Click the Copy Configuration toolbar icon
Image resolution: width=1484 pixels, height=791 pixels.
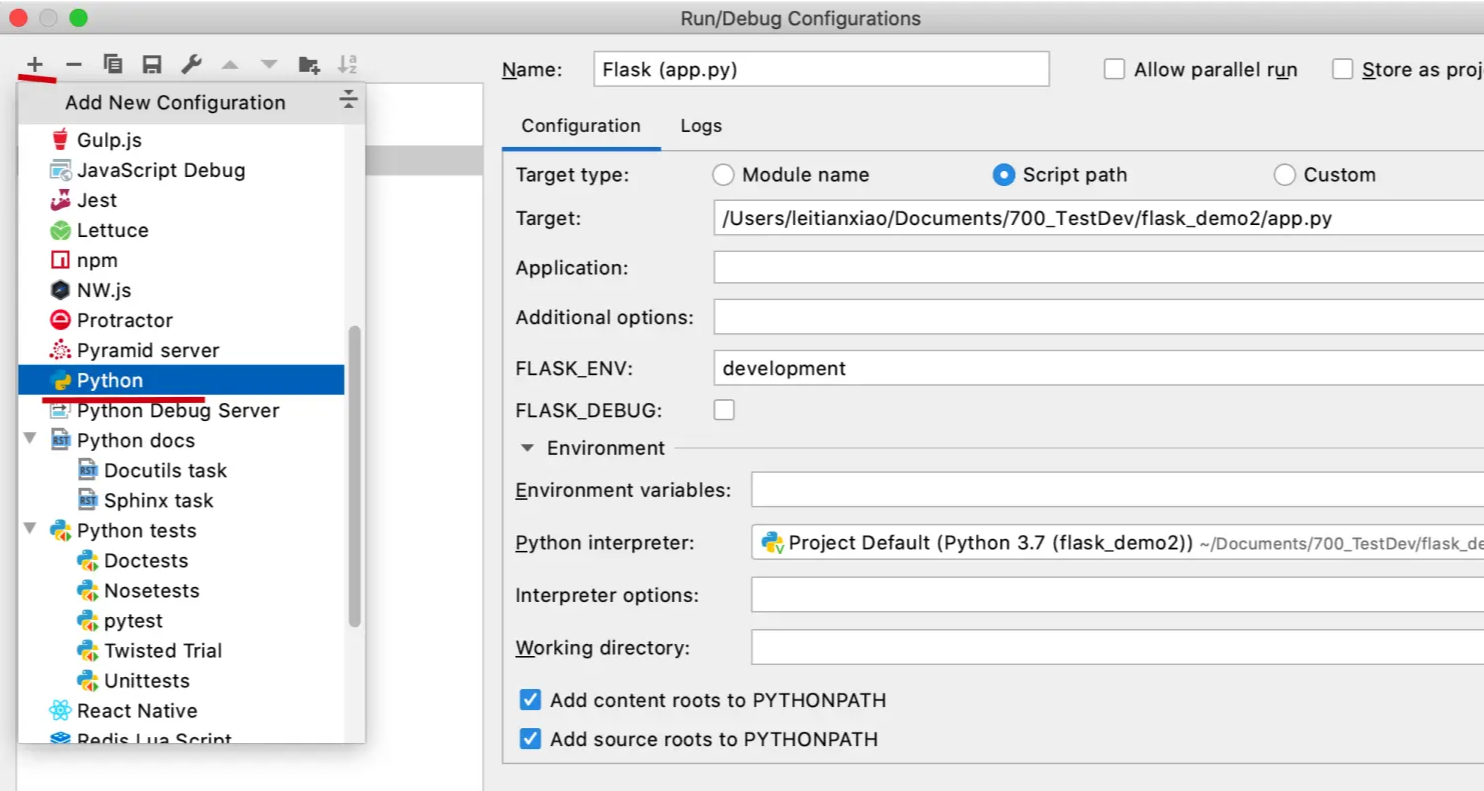coord(113,65)
